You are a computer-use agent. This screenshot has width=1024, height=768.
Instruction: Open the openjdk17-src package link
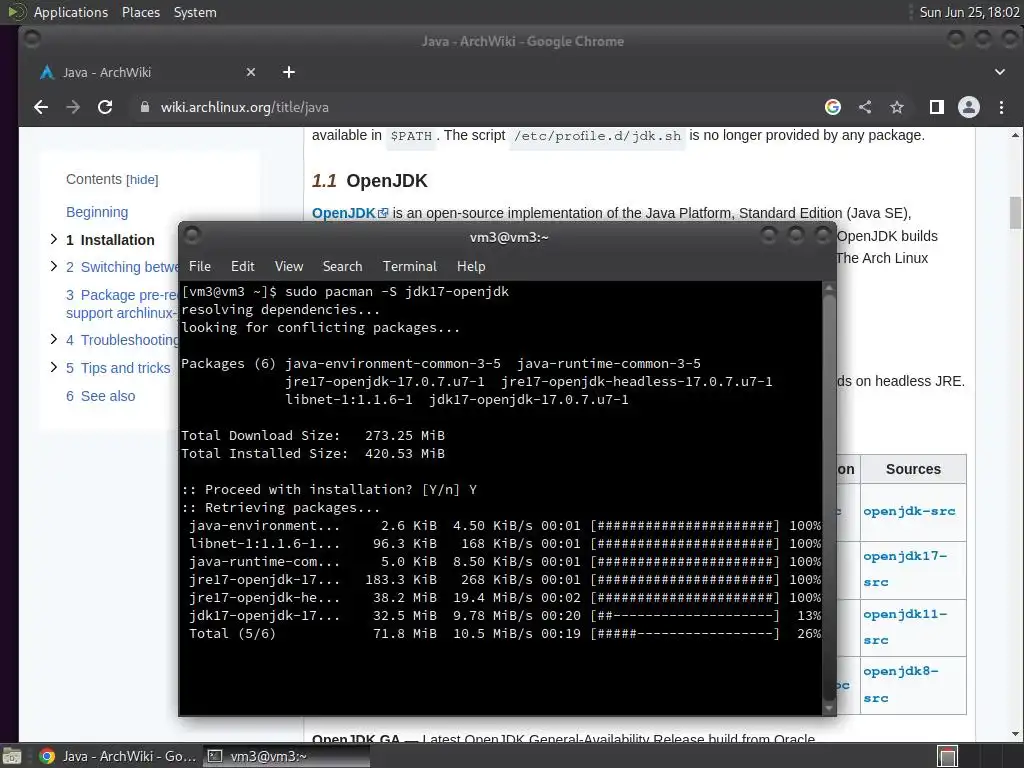(905, 569)
